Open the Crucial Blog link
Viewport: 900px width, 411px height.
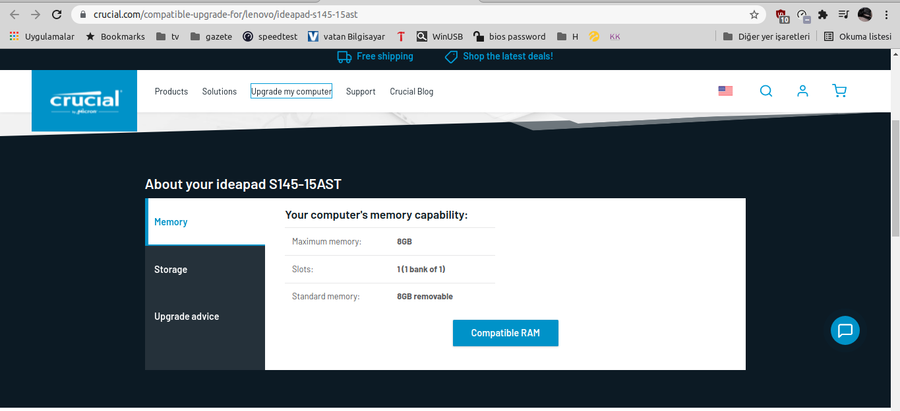412,91
